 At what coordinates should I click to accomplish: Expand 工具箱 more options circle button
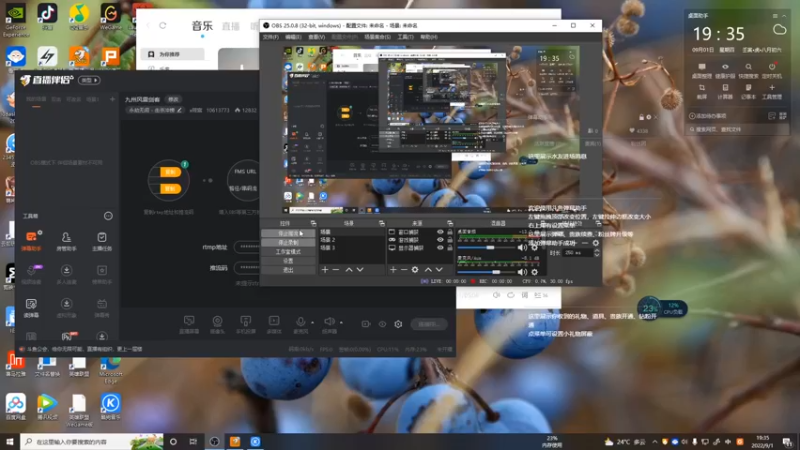click(x=108, y=216)
